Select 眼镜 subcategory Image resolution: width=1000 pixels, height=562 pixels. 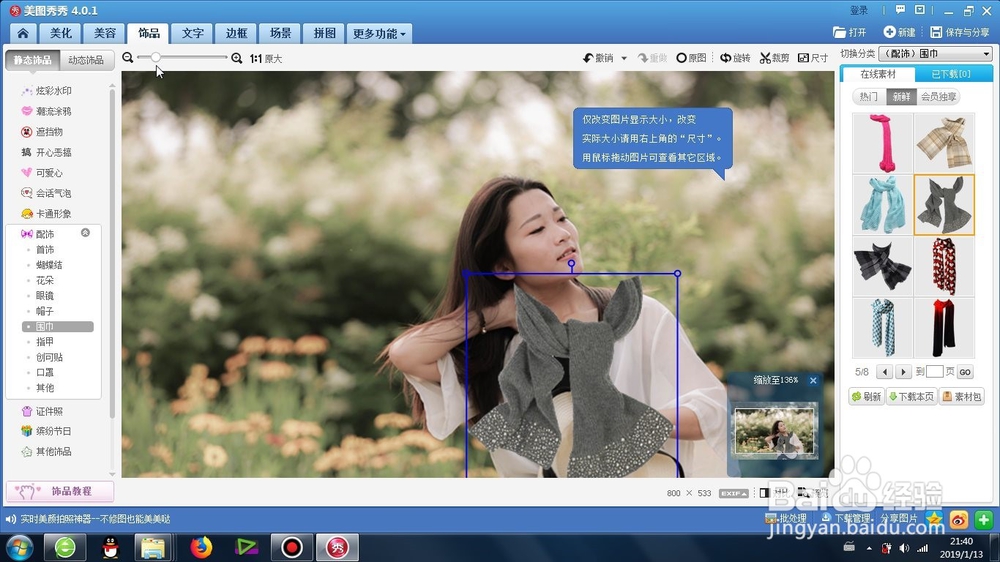(45, 295)
